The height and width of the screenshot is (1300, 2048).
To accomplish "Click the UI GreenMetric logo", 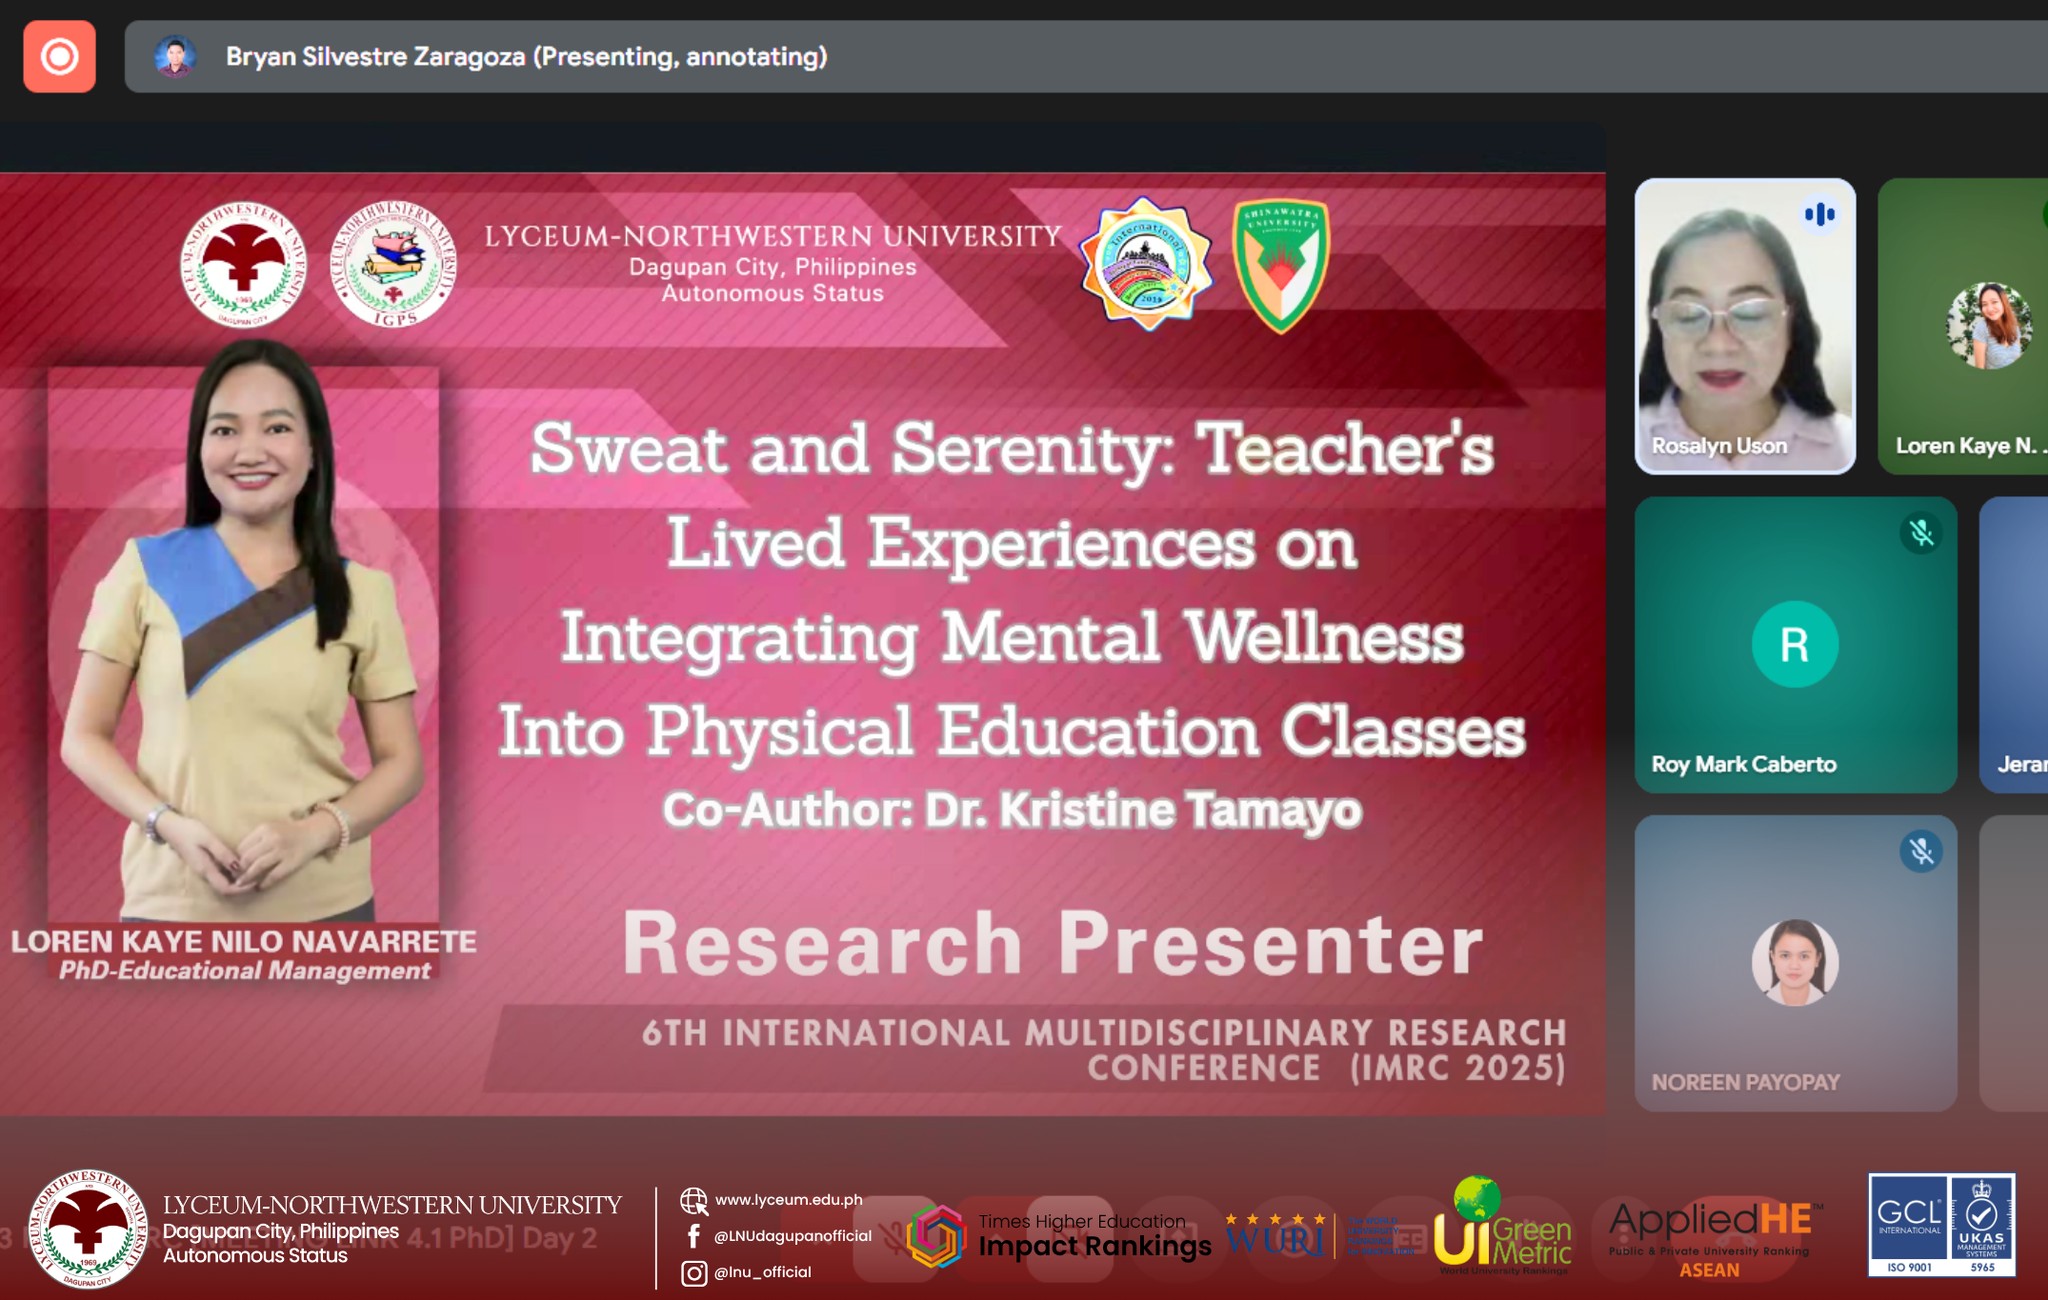I will 1502,1228.
